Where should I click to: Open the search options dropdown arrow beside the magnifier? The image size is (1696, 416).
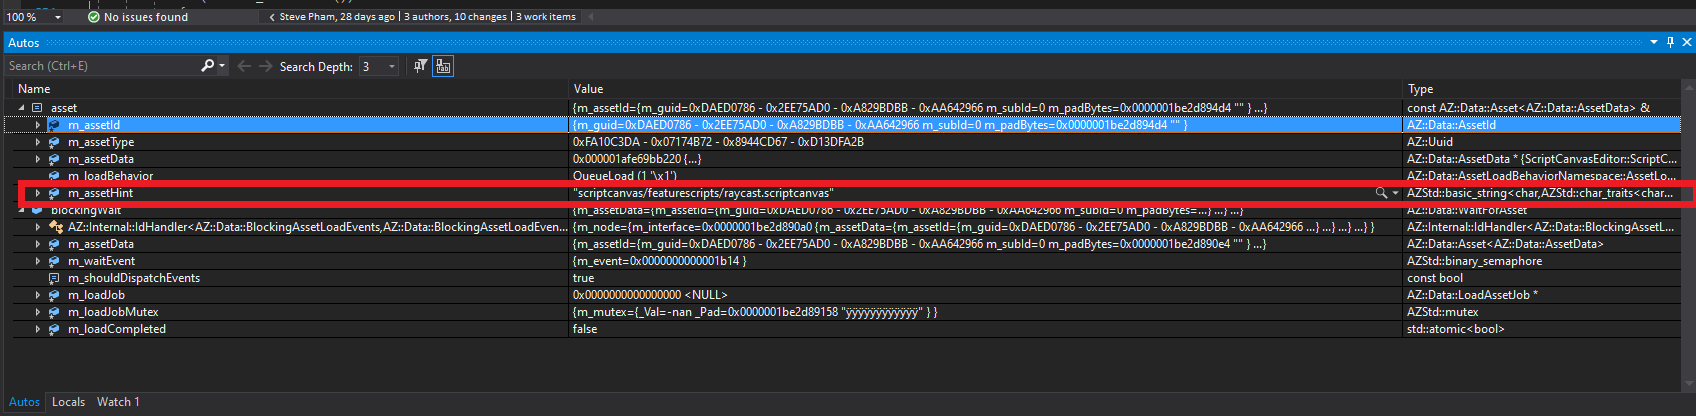click(222, 66)
